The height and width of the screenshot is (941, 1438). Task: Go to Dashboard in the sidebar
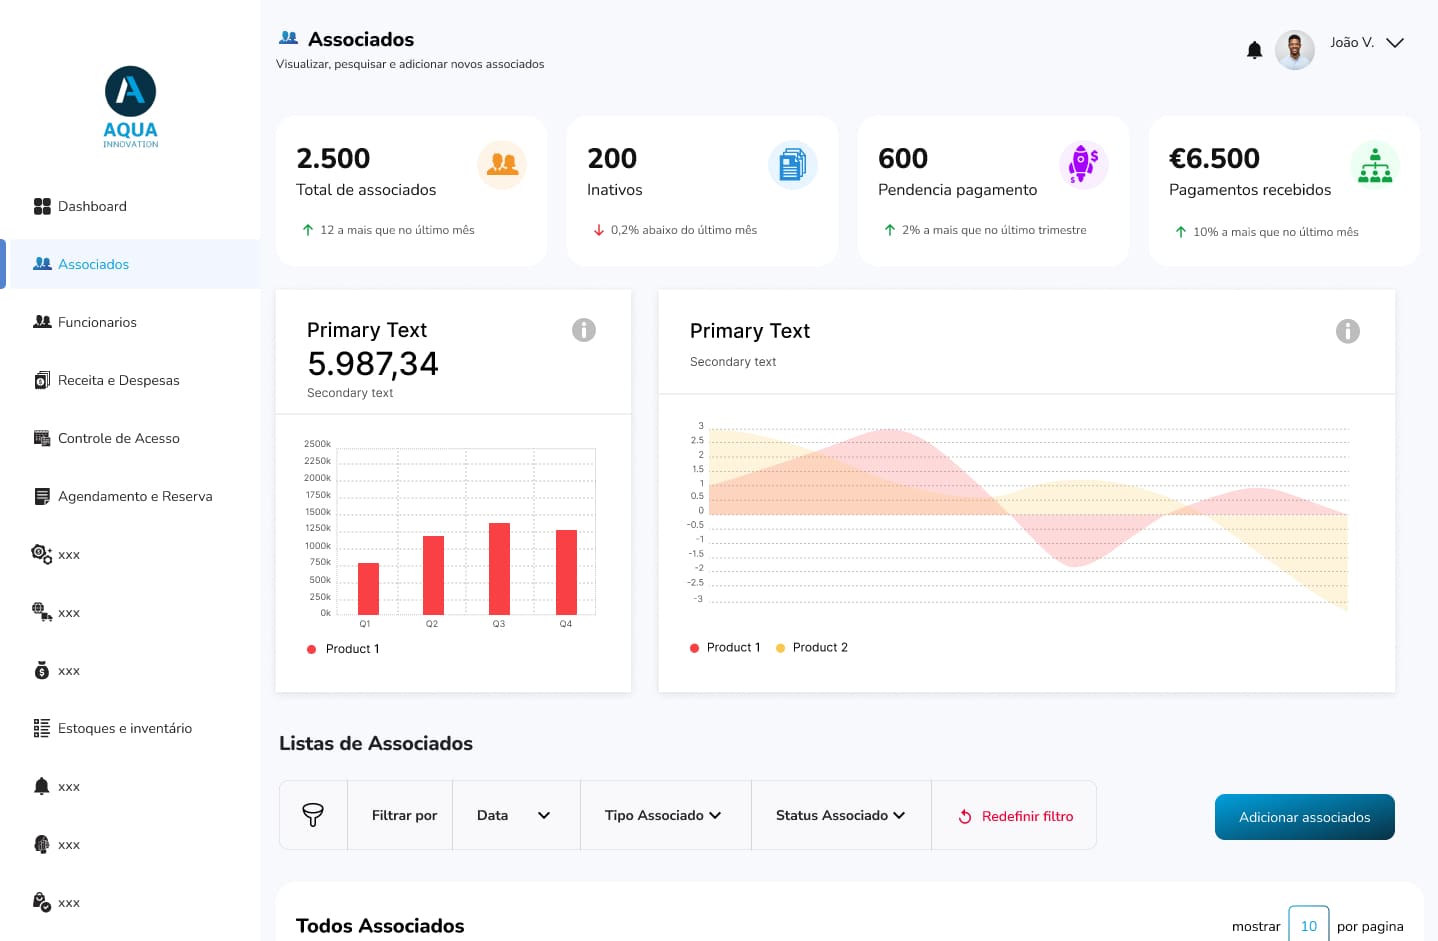tap(92, 206)
